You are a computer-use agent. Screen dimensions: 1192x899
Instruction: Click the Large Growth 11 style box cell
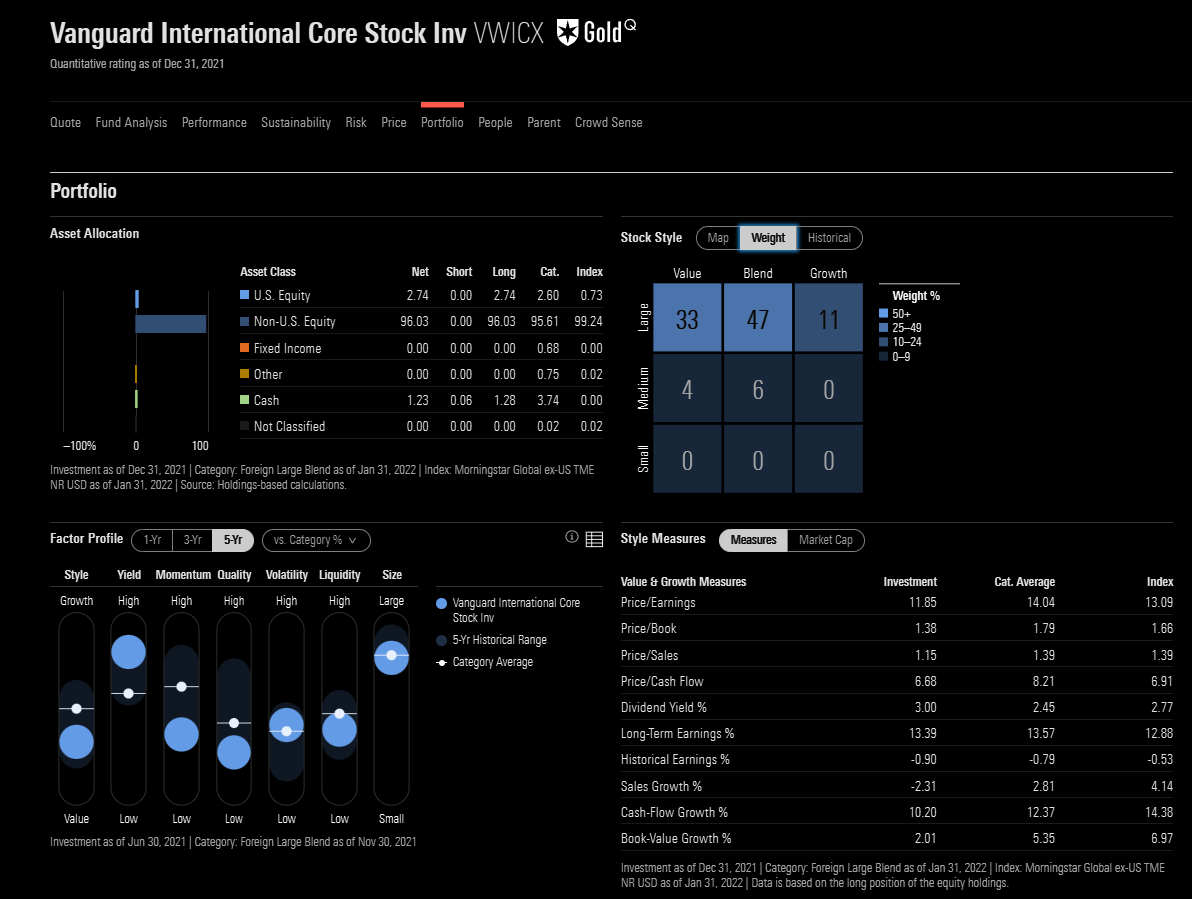point(829,318)
